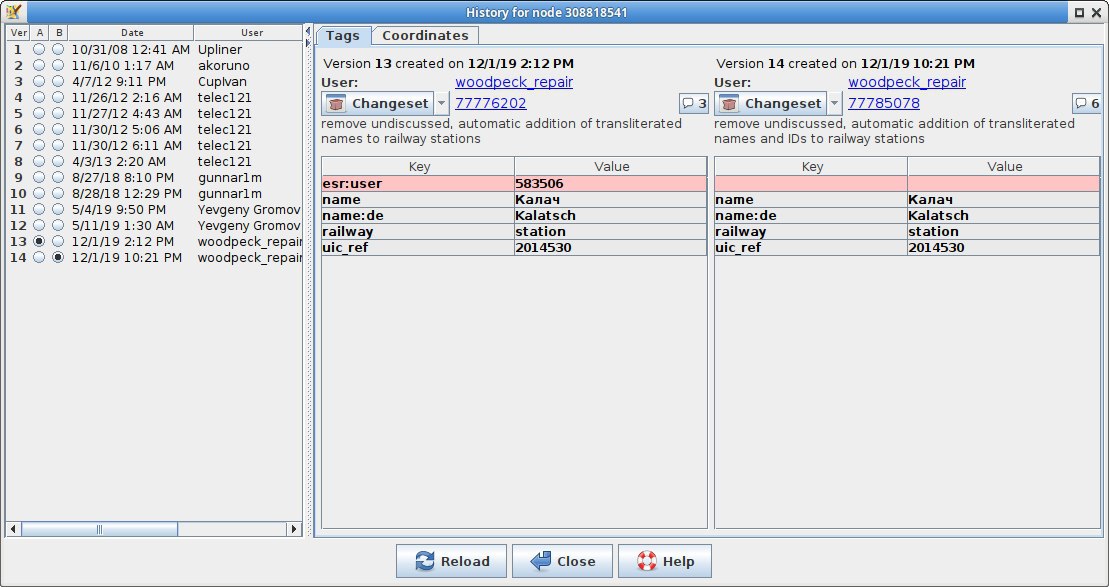Select version 11 in column A
The height and width of the screenshot is (587, 1109).
pyautogui.click(x=39, y=210)
